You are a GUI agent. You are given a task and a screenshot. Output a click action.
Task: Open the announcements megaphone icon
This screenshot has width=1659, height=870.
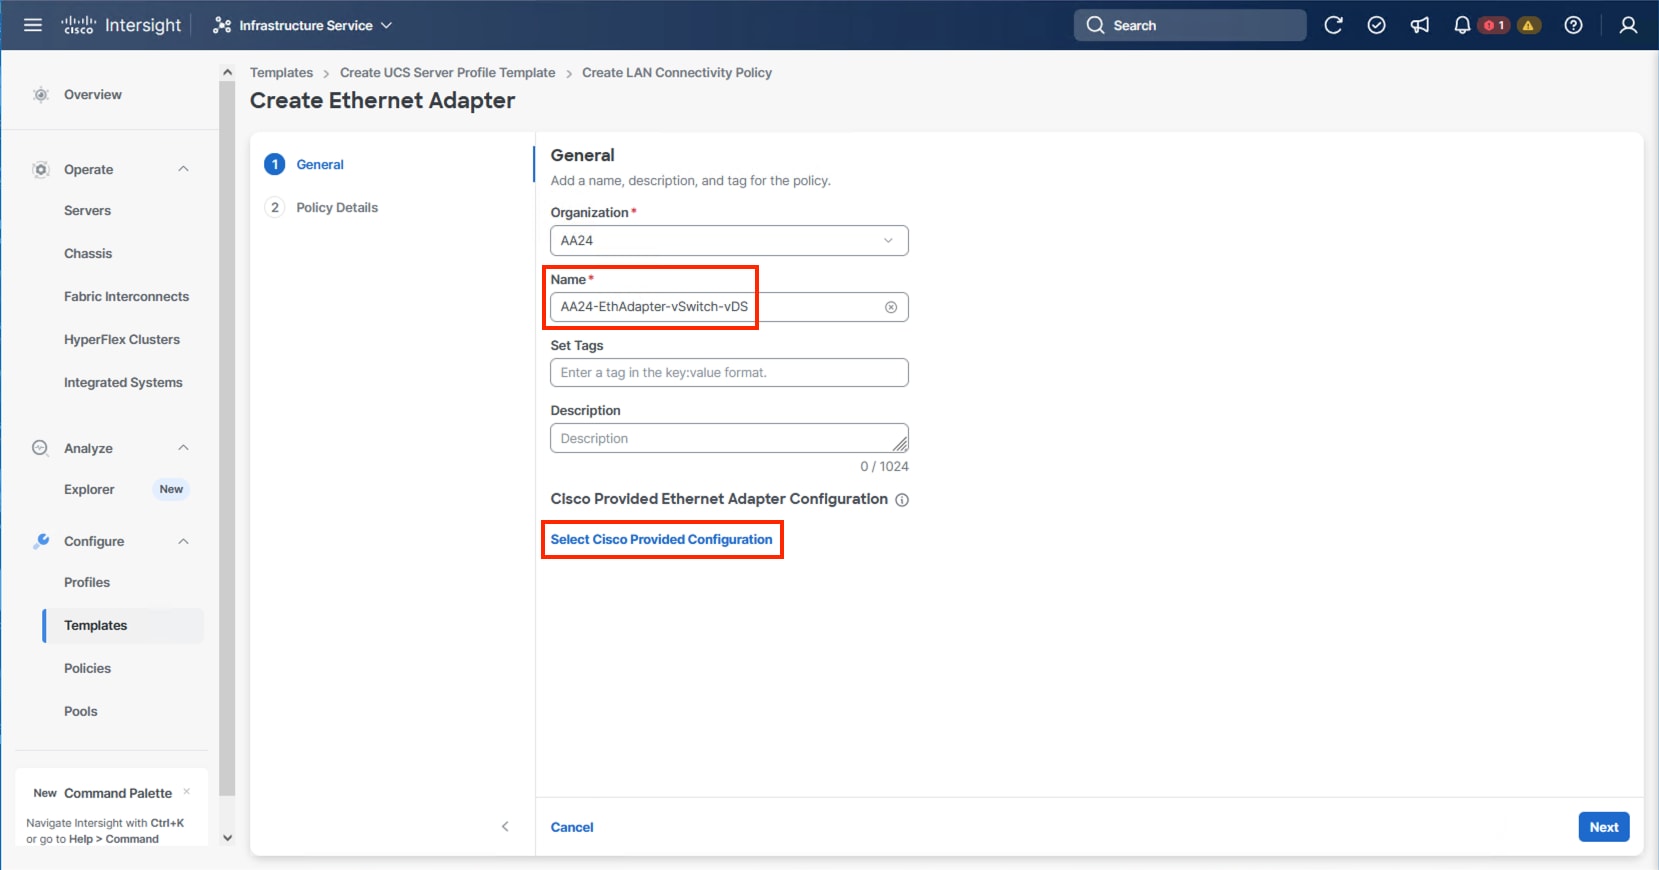(x=1420, y=25)
